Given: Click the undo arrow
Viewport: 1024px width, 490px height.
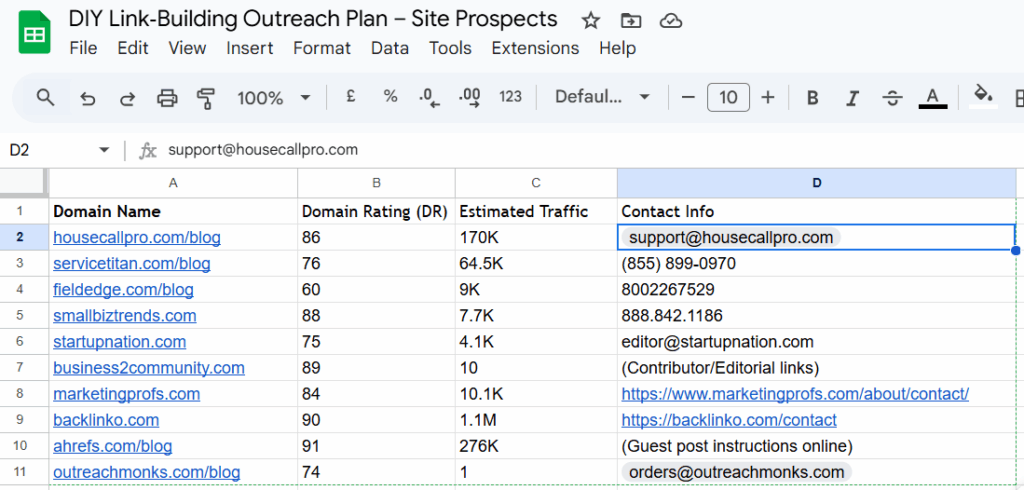Looking at the screenshot, I should [87, 98].
